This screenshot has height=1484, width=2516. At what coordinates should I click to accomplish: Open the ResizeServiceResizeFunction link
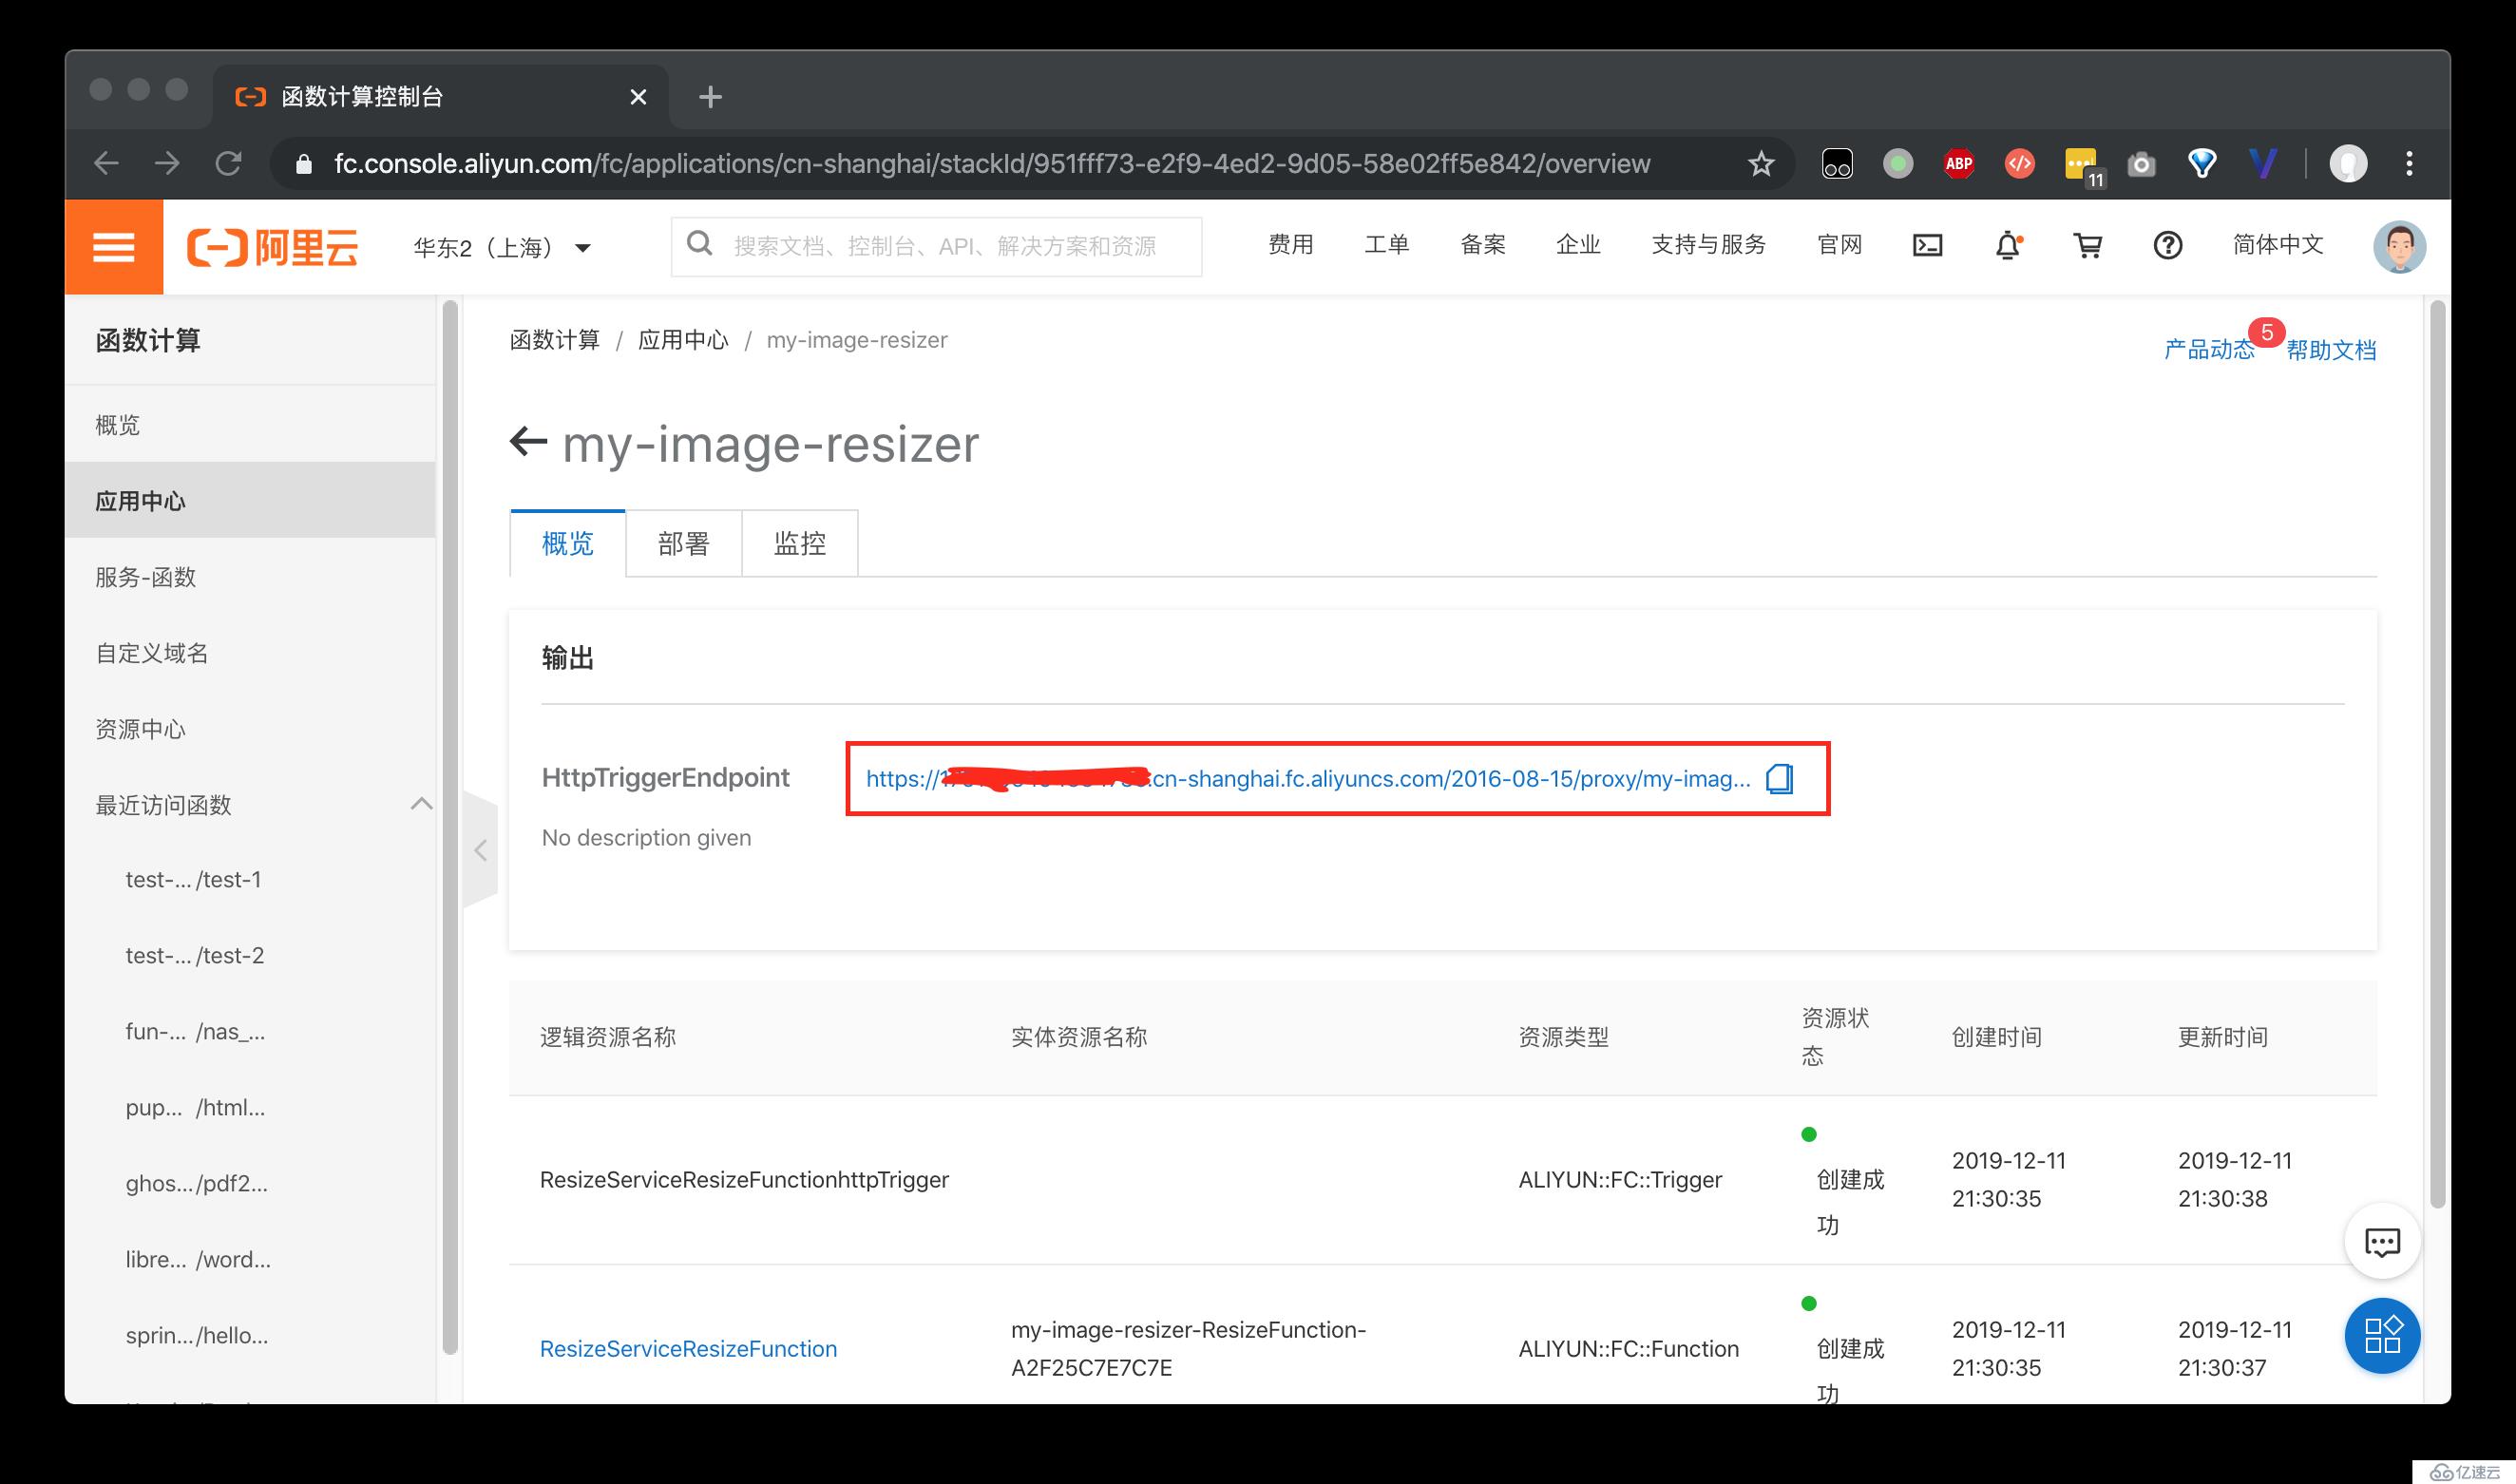688,1348
